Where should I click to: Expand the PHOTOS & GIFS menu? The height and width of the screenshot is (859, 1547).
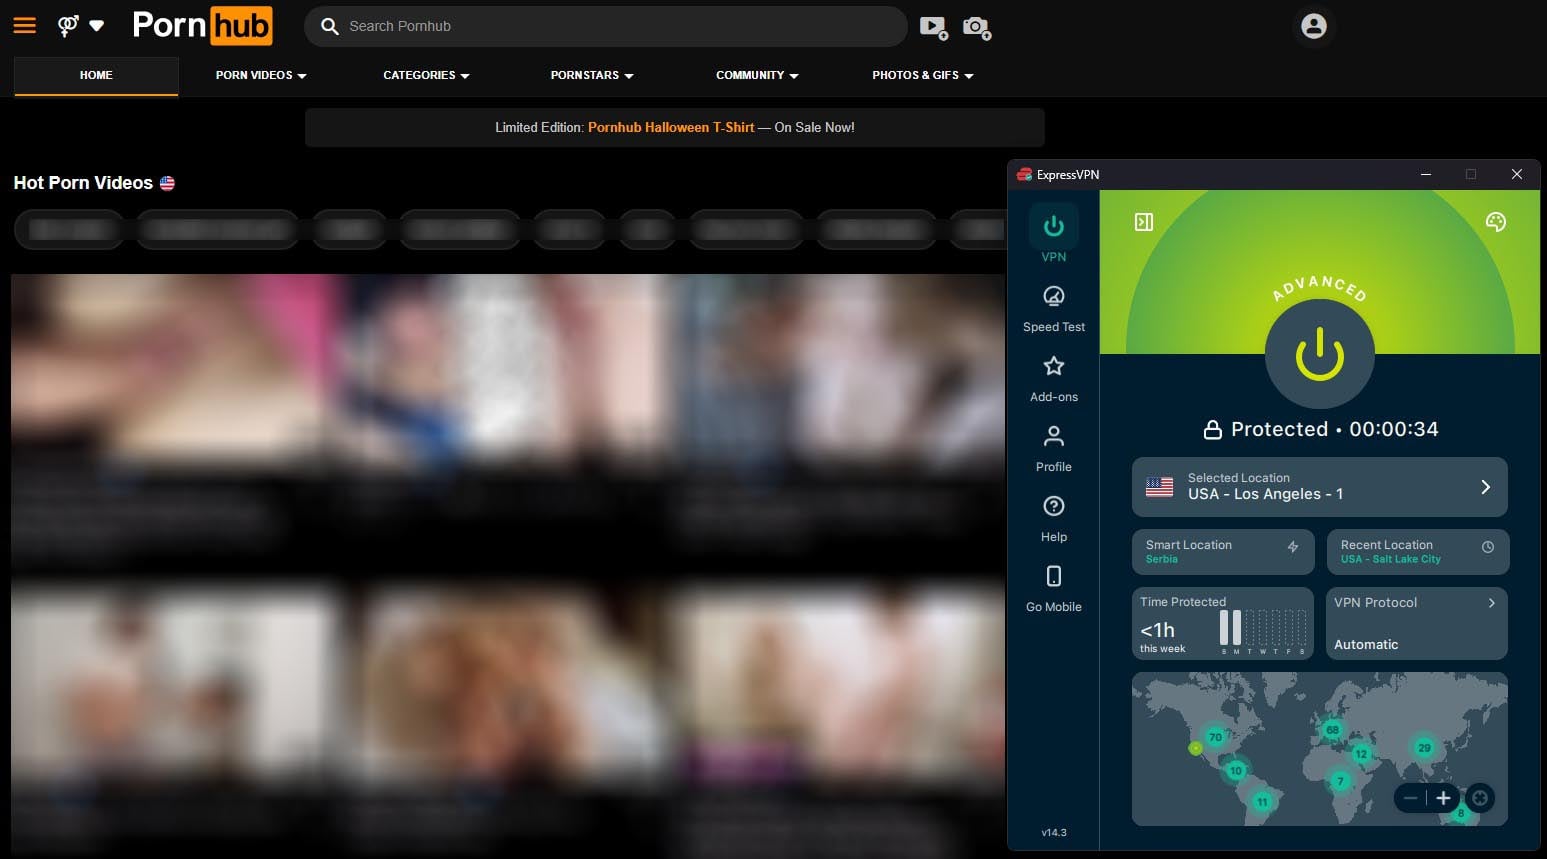[x=923, y=75]
